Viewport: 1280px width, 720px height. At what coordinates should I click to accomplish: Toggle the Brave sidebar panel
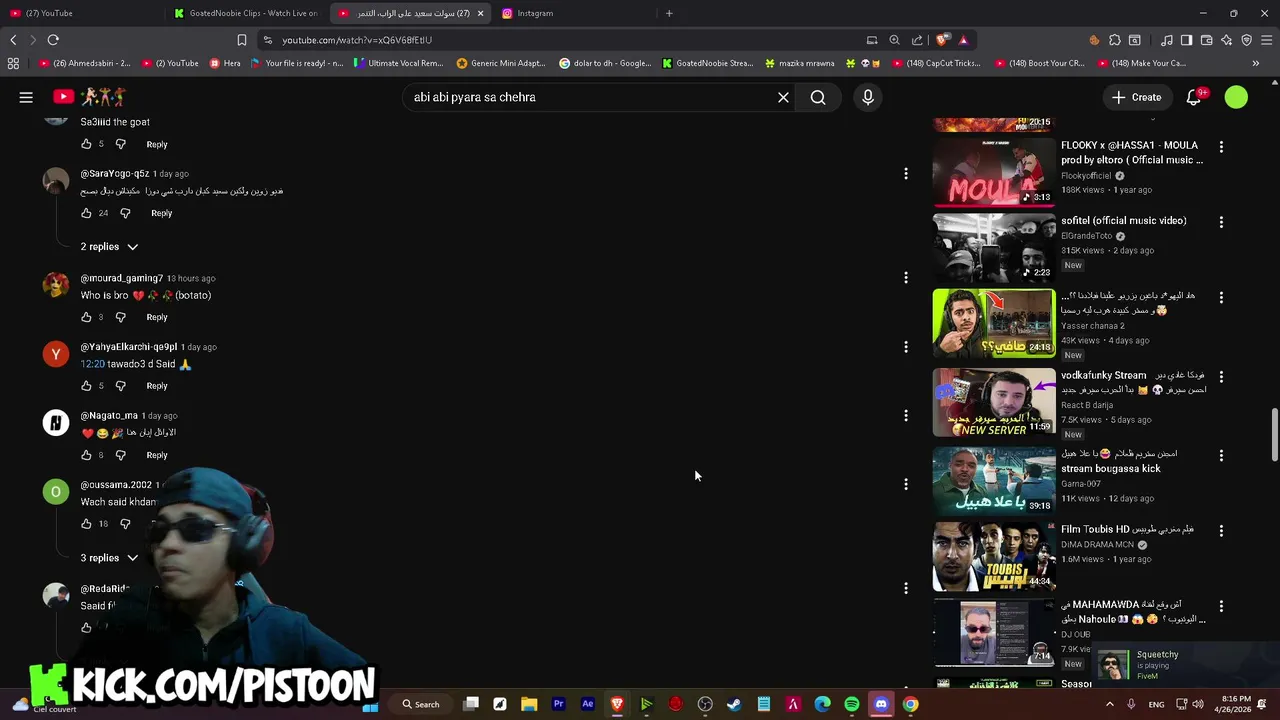pyautogui.click(x=1186, y=40)
